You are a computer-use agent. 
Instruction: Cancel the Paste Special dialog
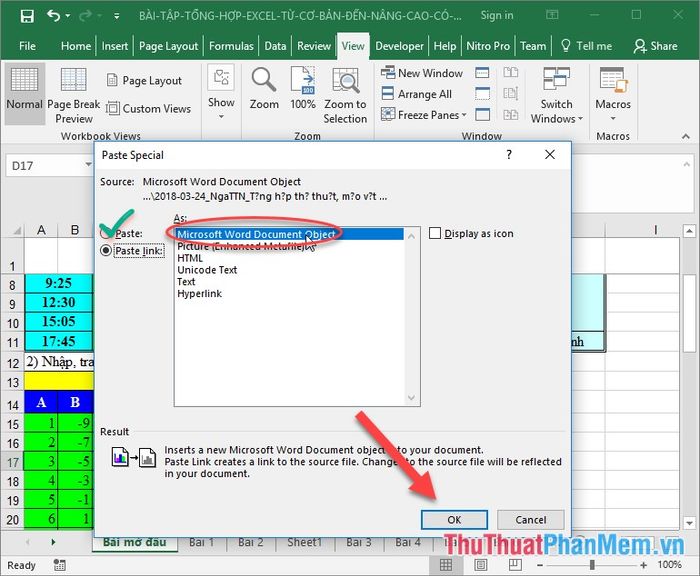coord(530,520)
